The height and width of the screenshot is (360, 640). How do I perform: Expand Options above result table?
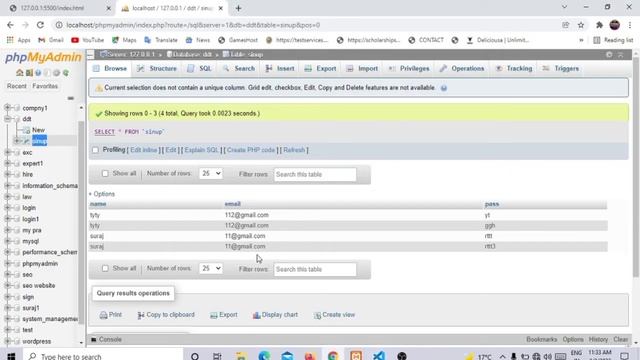[102, 194]
